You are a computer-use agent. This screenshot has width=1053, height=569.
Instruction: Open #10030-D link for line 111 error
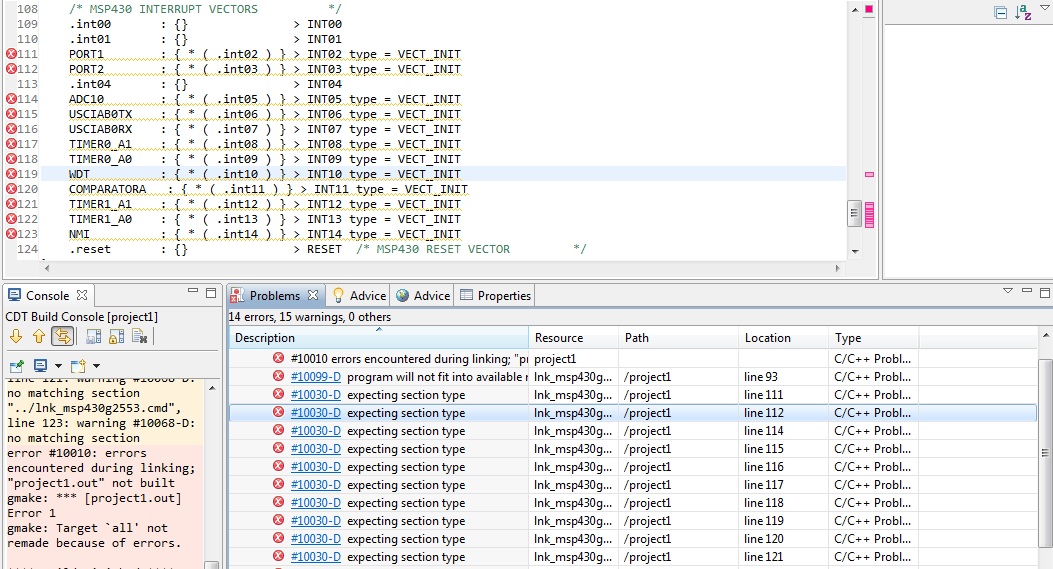coord(316,395)
